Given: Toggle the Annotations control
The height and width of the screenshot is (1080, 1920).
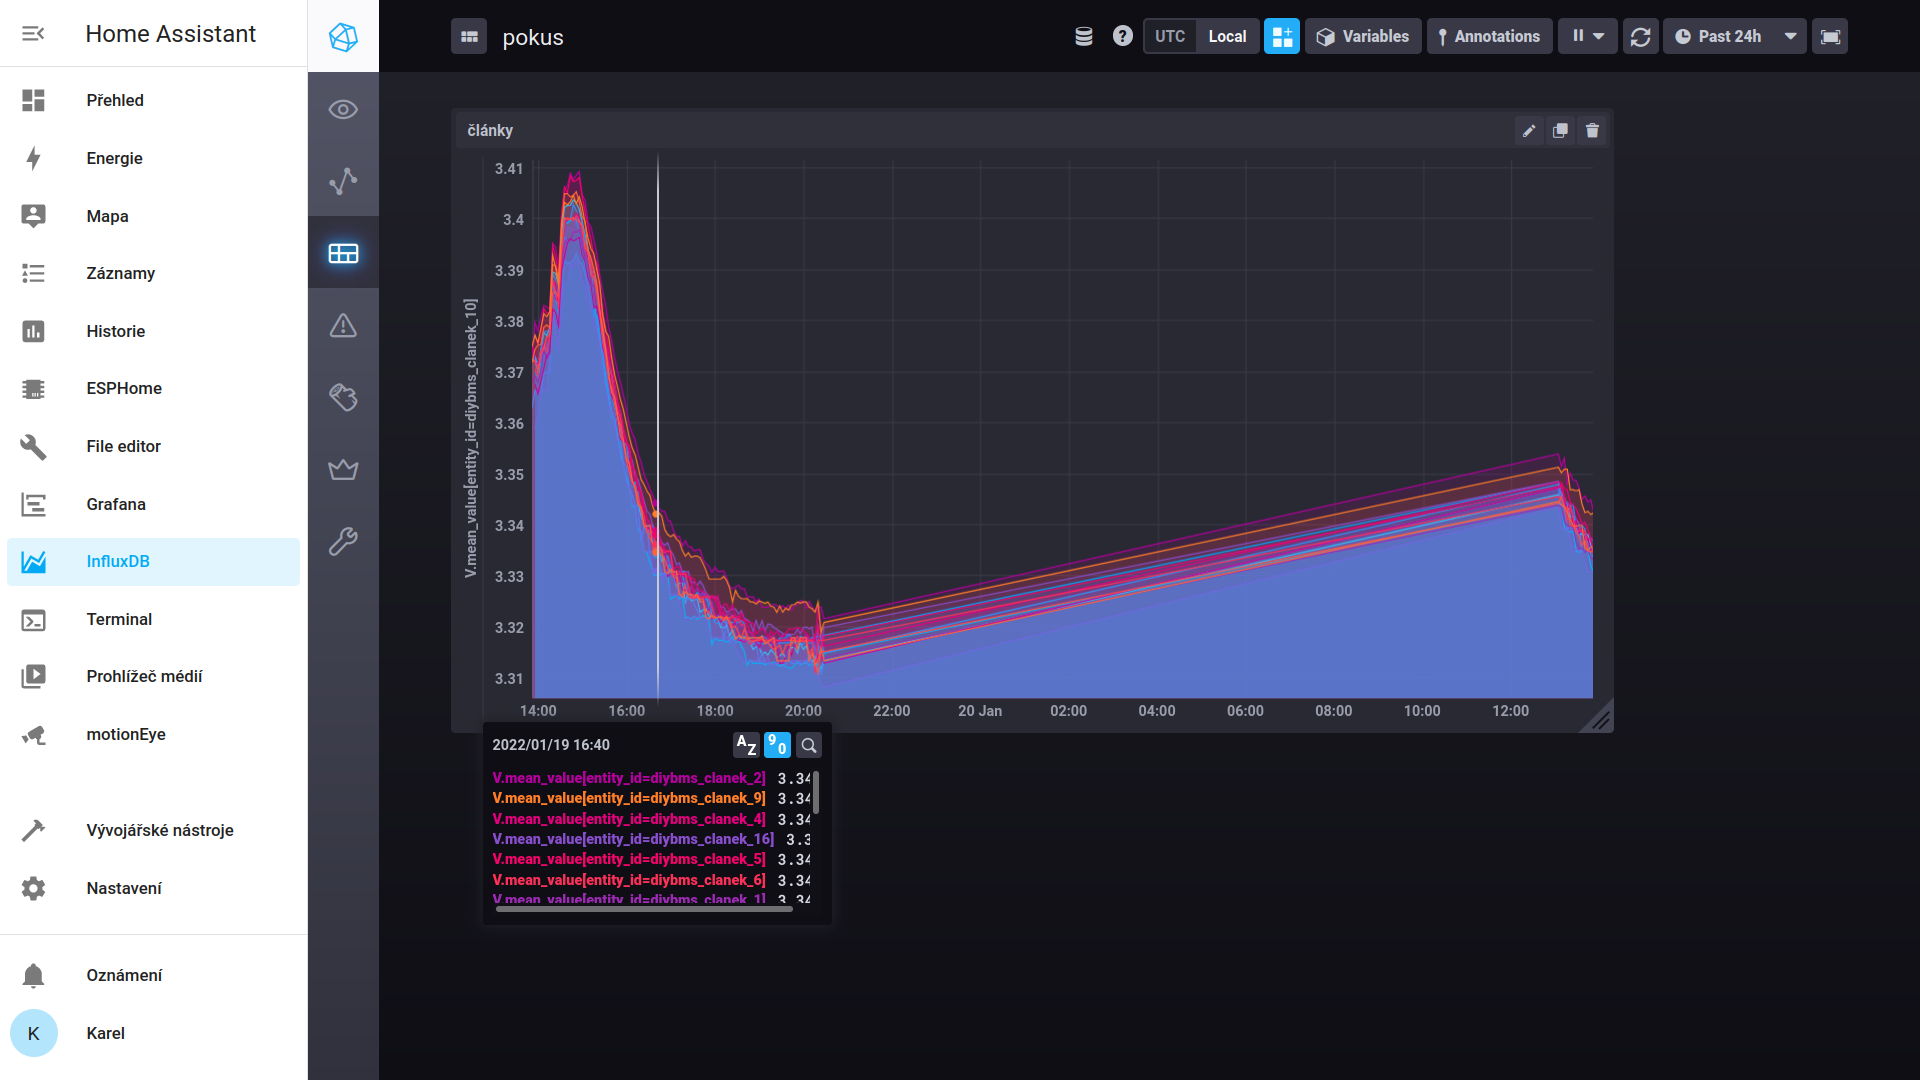Looking at the screenshot, I should tap(1489, 37).
